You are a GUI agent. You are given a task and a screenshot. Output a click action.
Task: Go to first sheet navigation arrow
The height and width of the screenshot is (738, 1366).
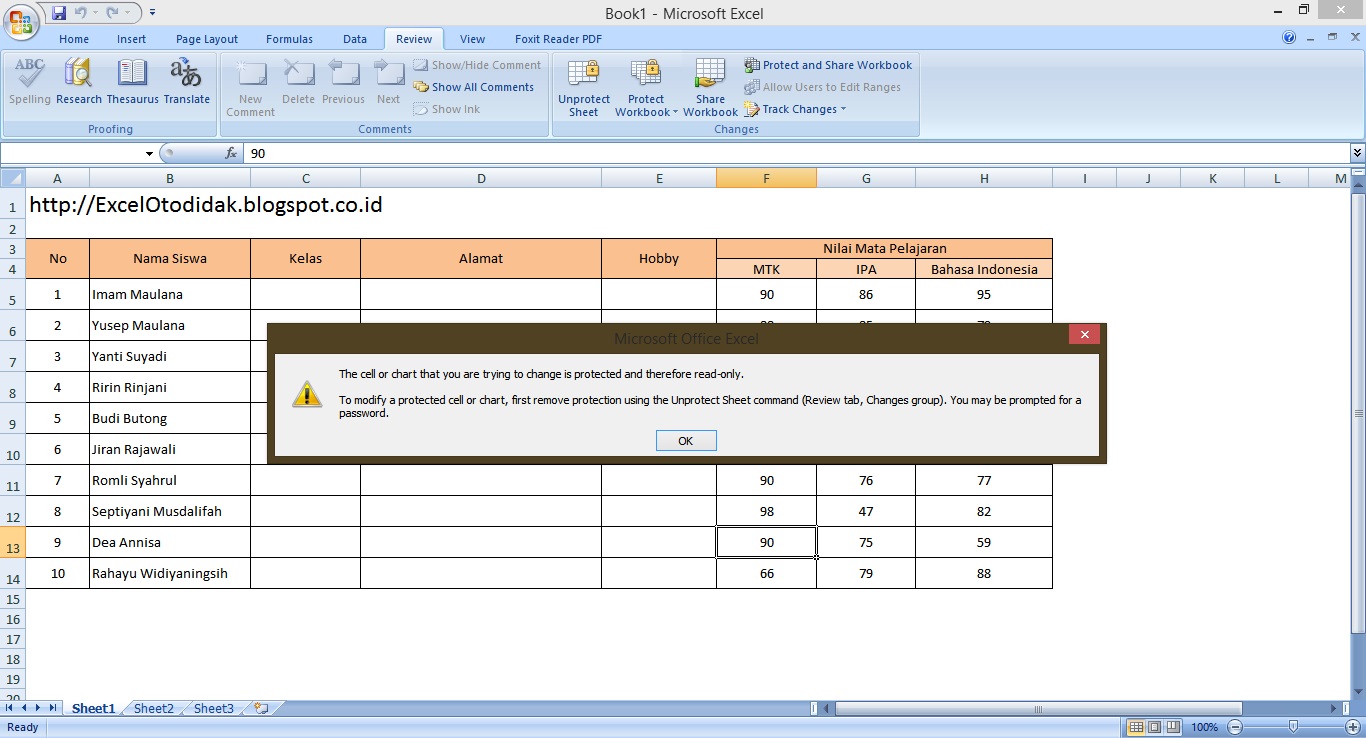coord(9,708)
